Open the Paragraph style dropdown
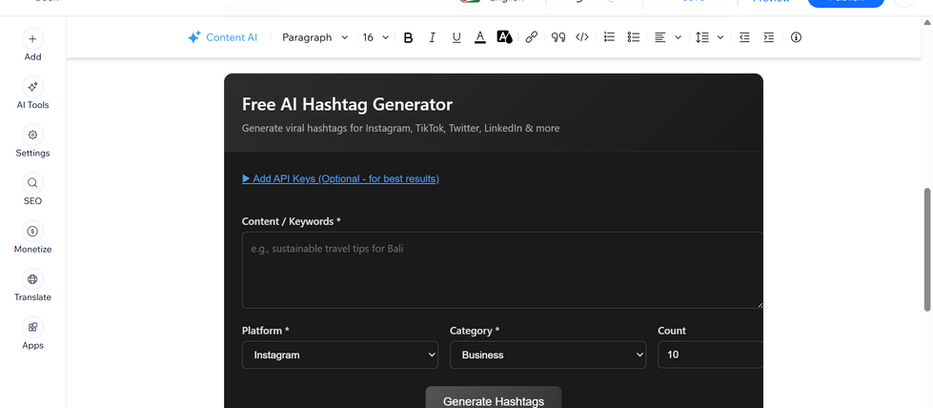Viewport: 933px width, 408px height. [315, 37]
